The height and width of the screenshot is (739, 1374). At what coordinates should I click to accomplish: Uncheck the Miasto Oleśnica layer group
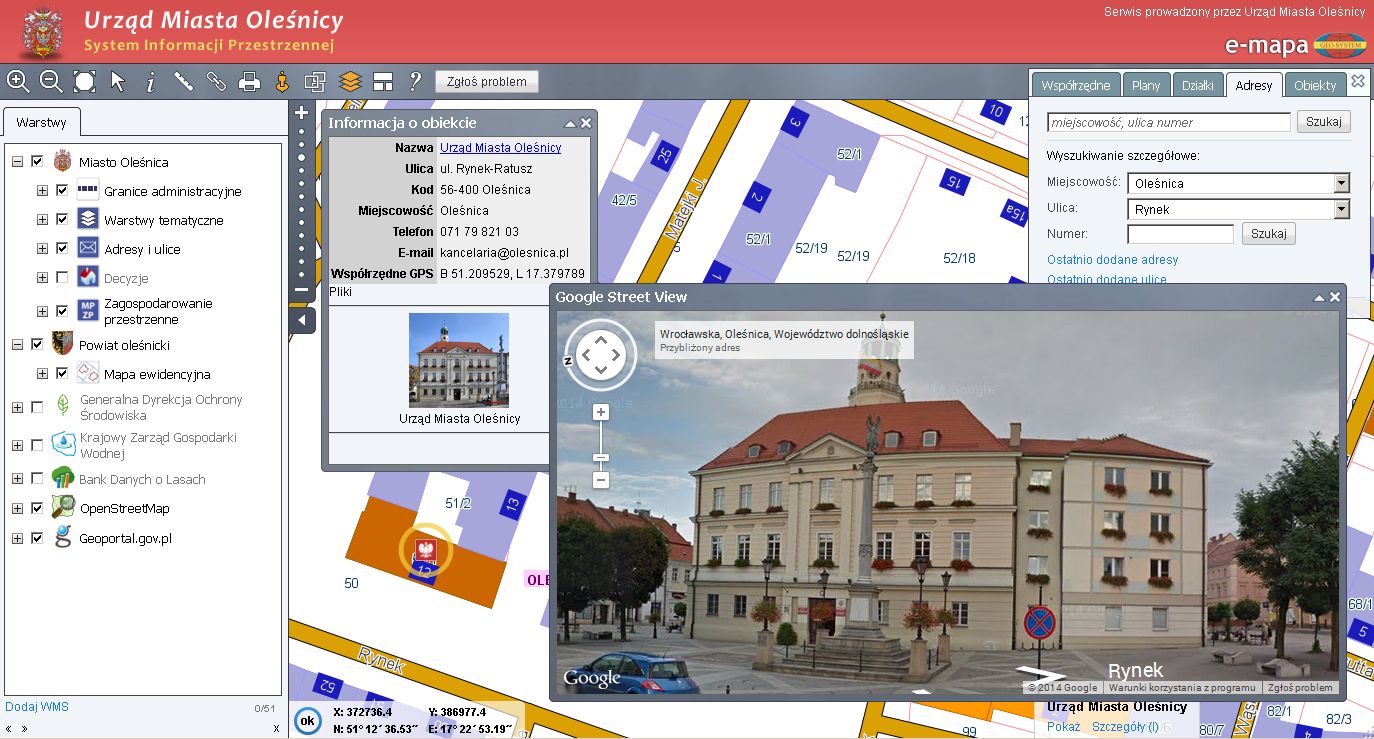point(37,161)
